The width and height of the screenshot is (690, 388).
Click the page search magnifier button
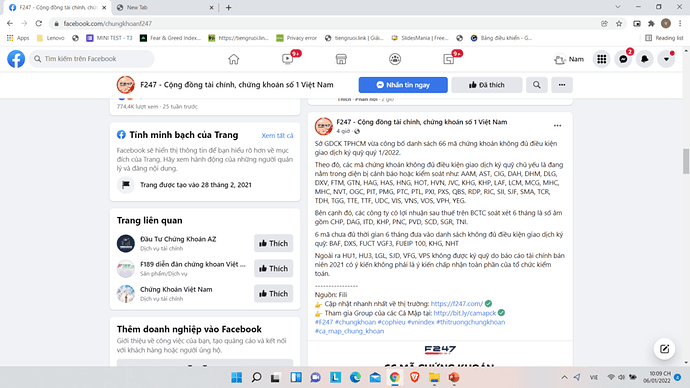click(537, 85)
